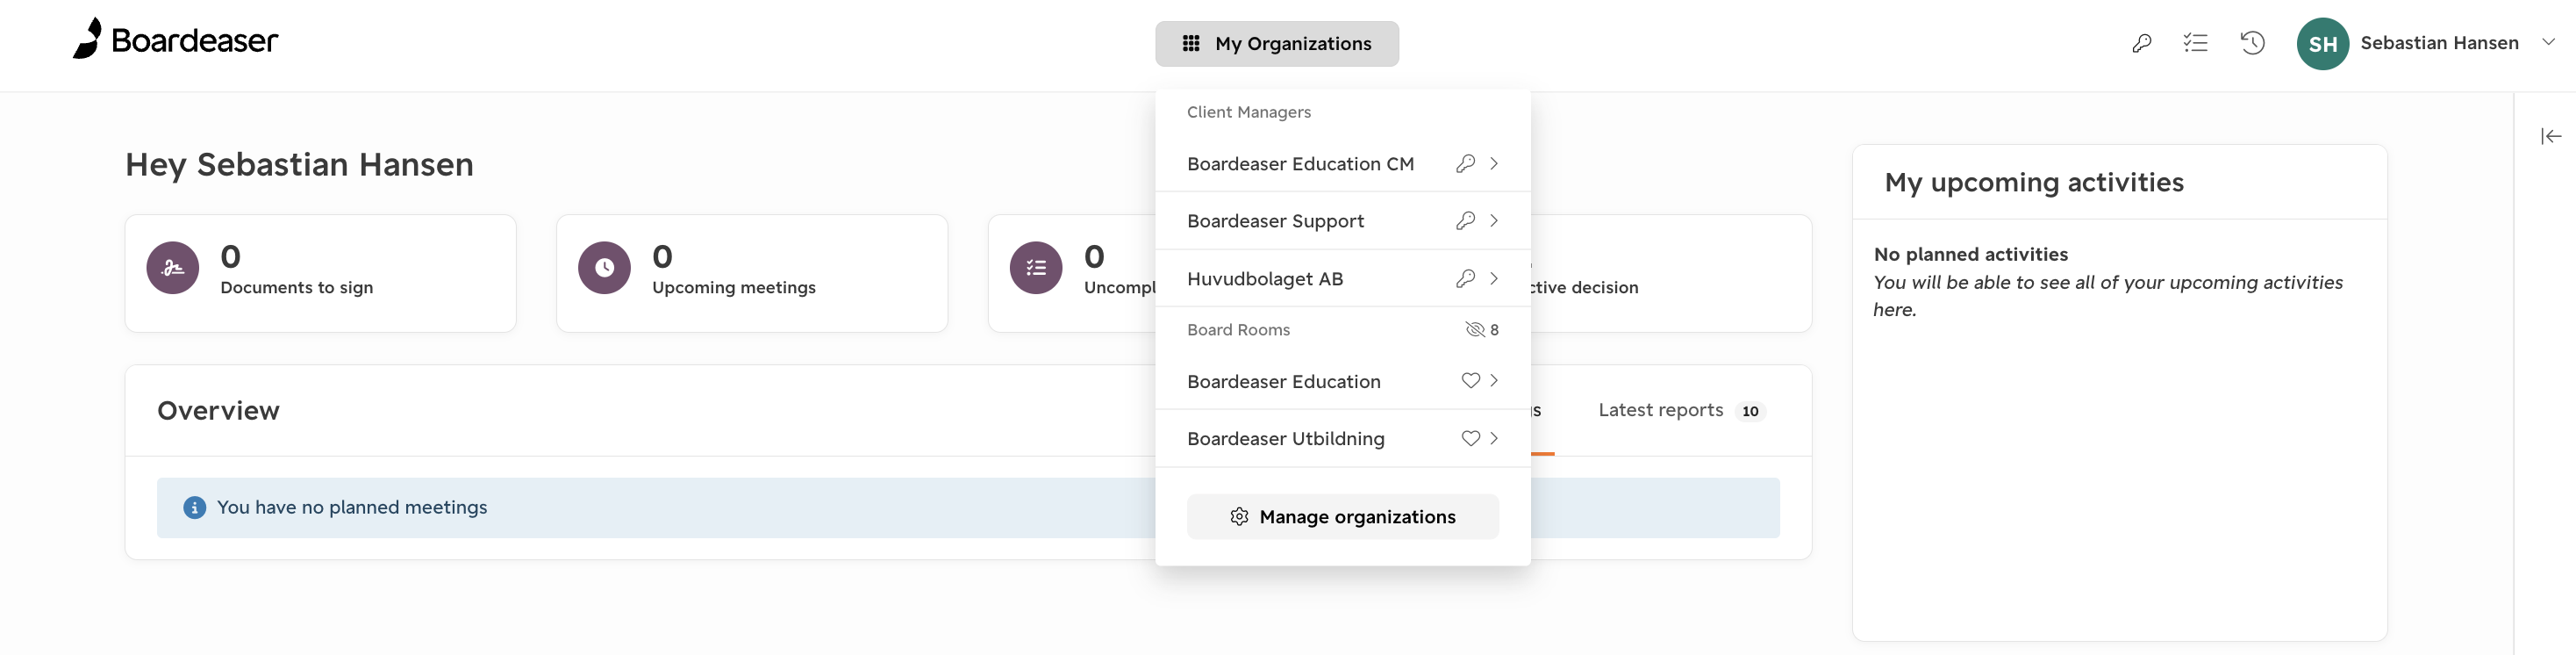Expand chevron for Boardeaser Education
2576x655 pixels.
1494,380
